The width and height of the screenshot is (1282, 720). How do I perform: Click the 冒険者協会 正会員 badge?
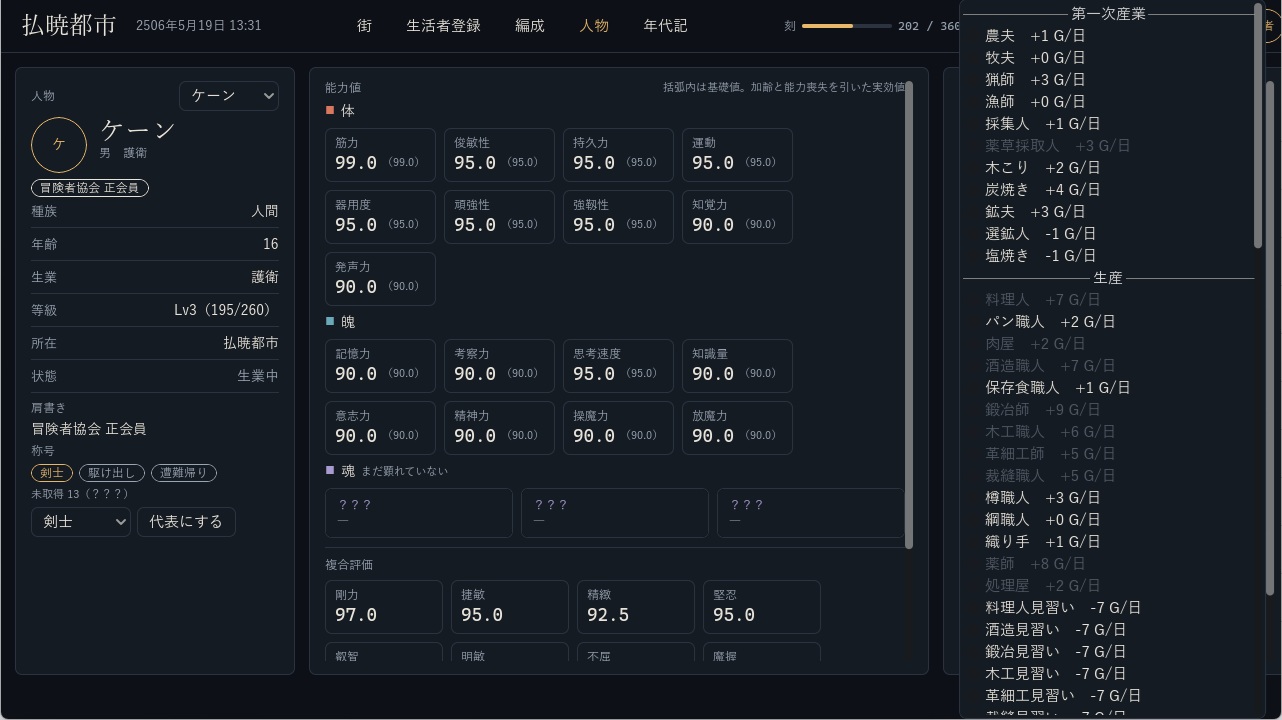[x=90, y=188]
